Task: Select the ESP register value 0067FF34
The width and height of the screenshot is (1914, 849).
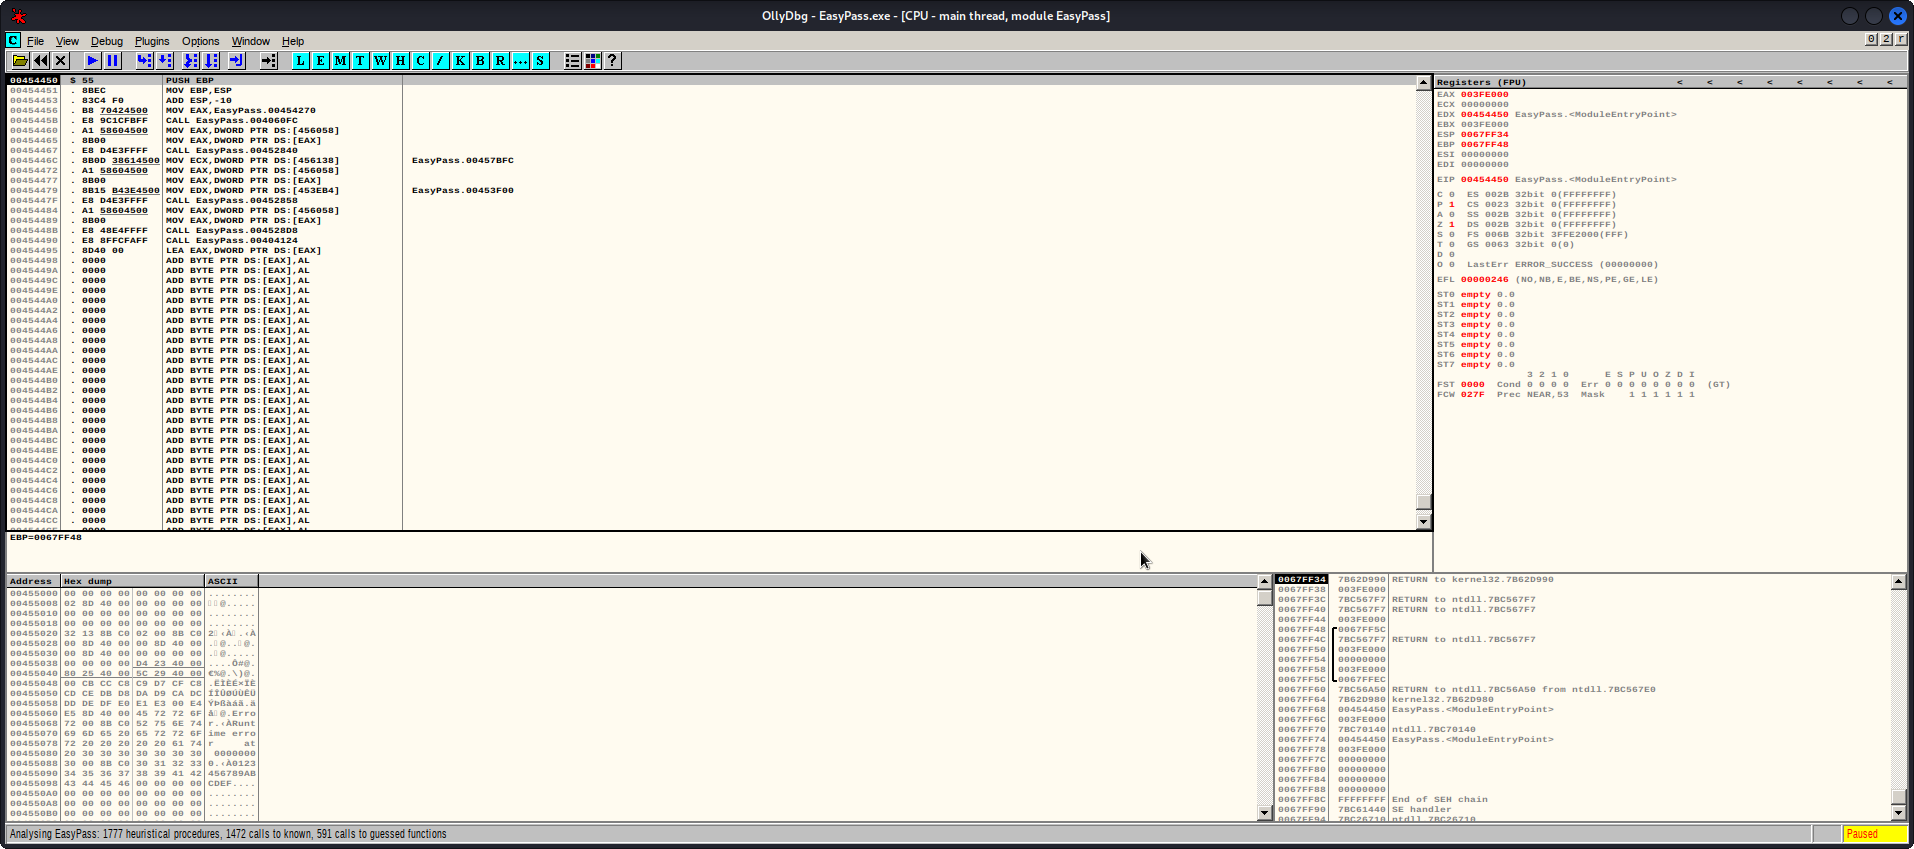Action: (x=1484, y=134)
